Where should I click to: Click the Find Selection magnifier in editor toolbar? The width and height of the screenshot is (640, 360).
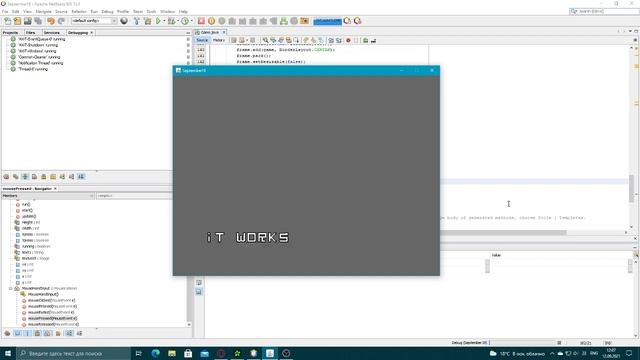tap(265, 40)
